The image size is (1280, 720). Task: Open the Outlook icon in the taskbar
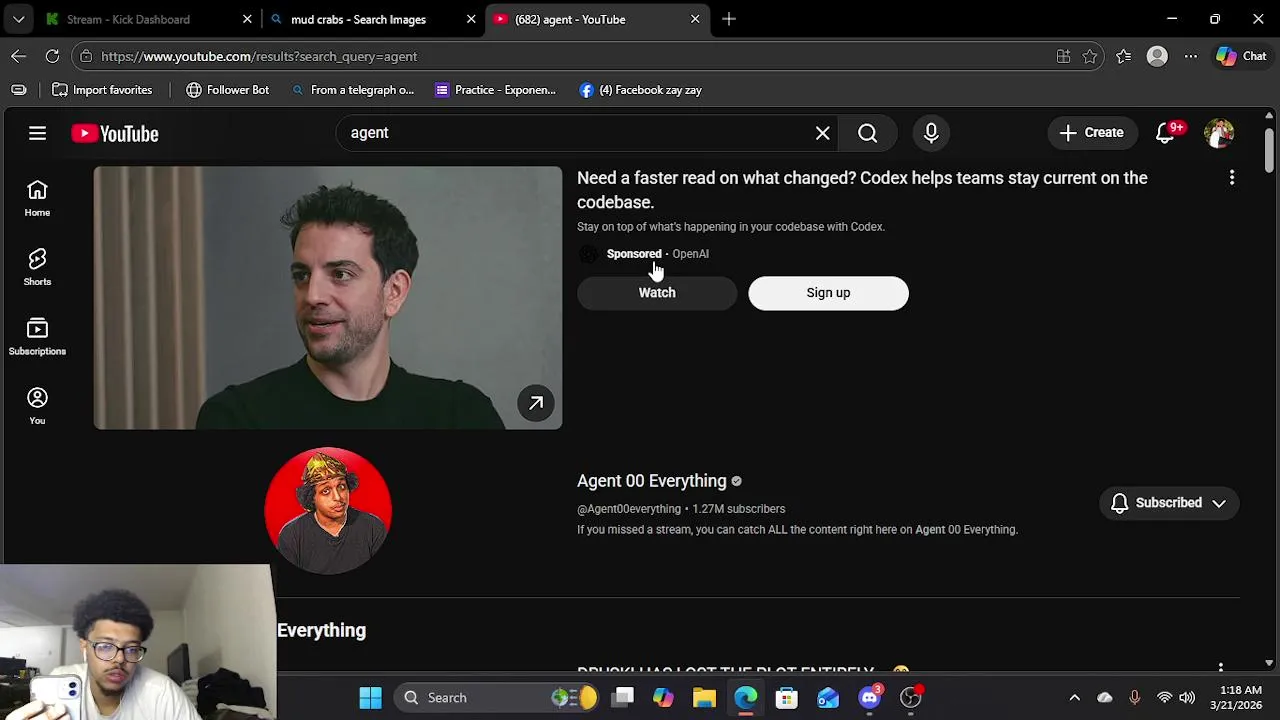tap(828, 697)
